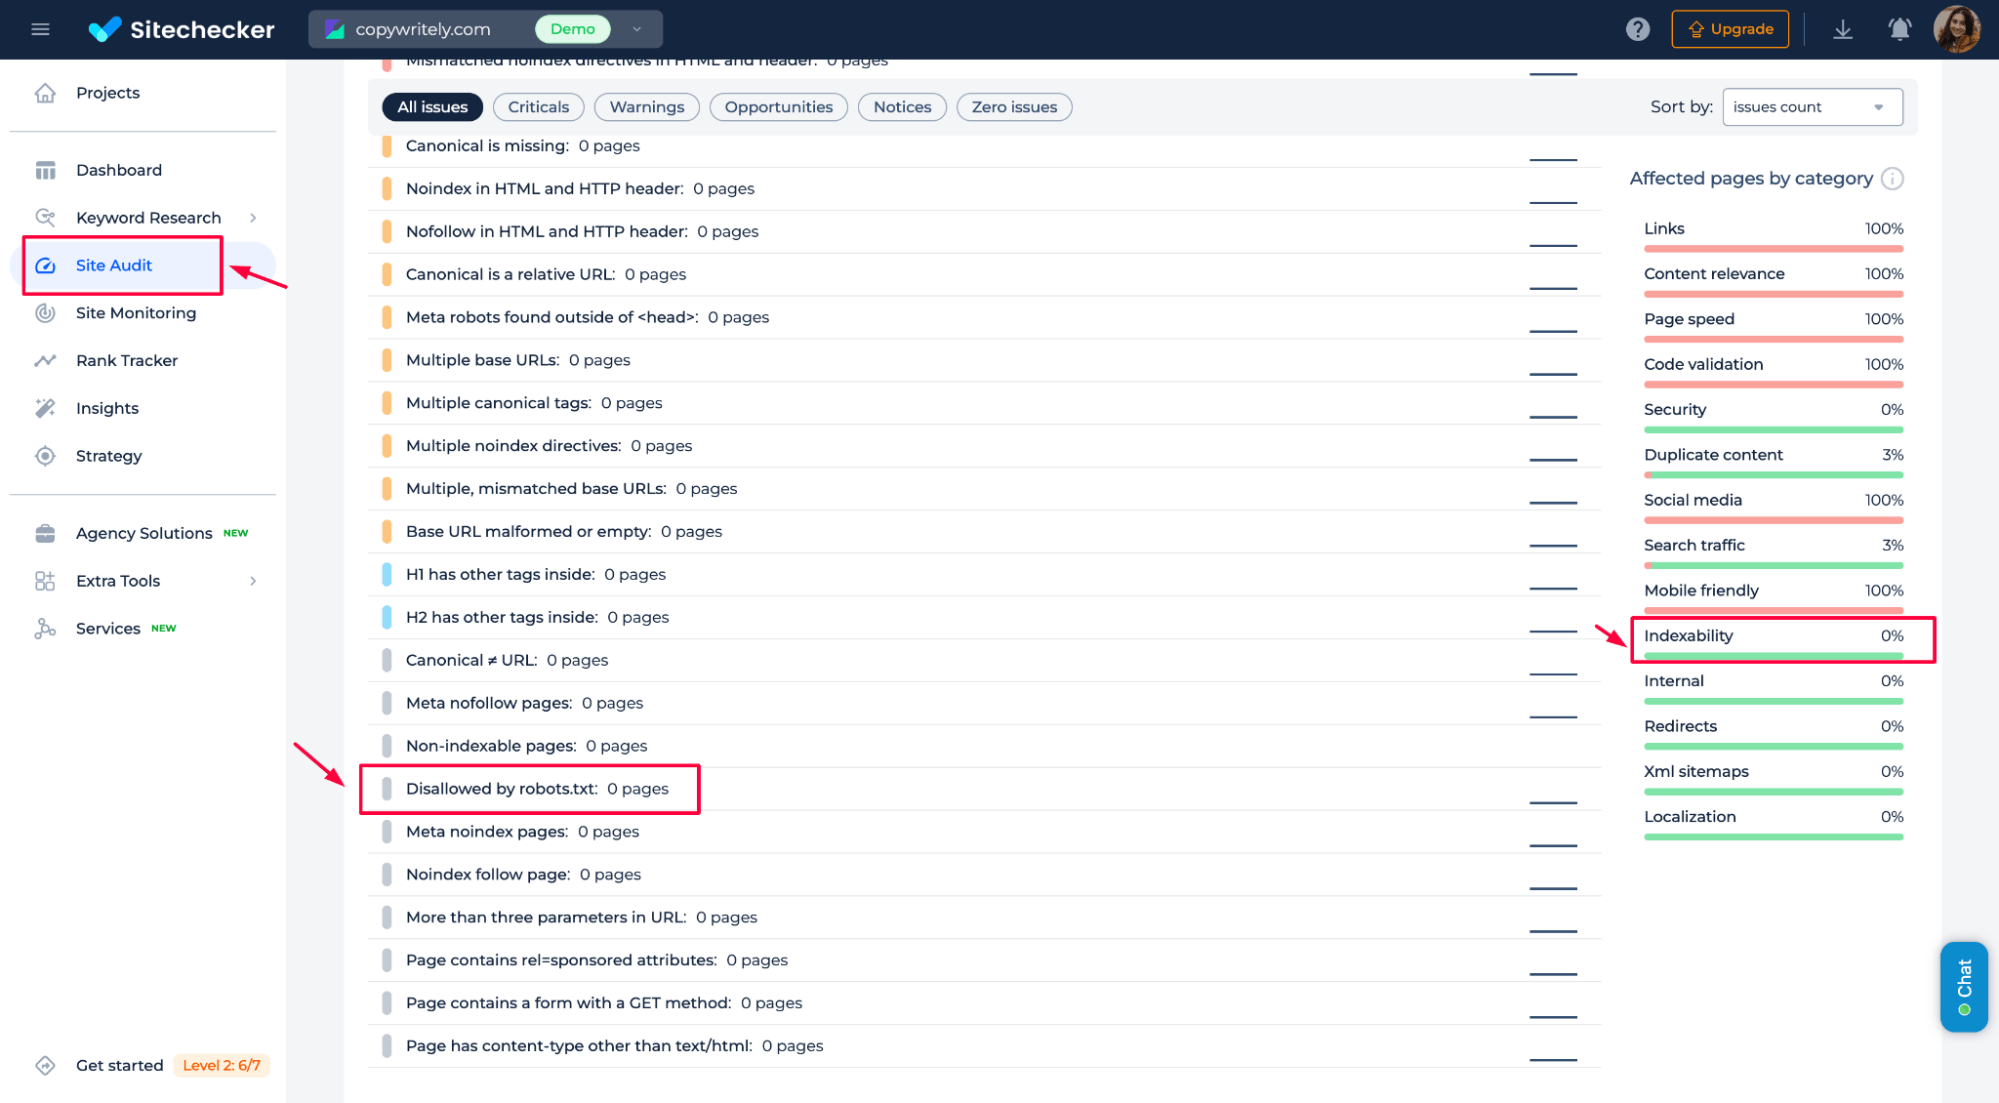This screenshot has width=1999, height=1103.
Task: Open the Security category
Action: 1773,417
